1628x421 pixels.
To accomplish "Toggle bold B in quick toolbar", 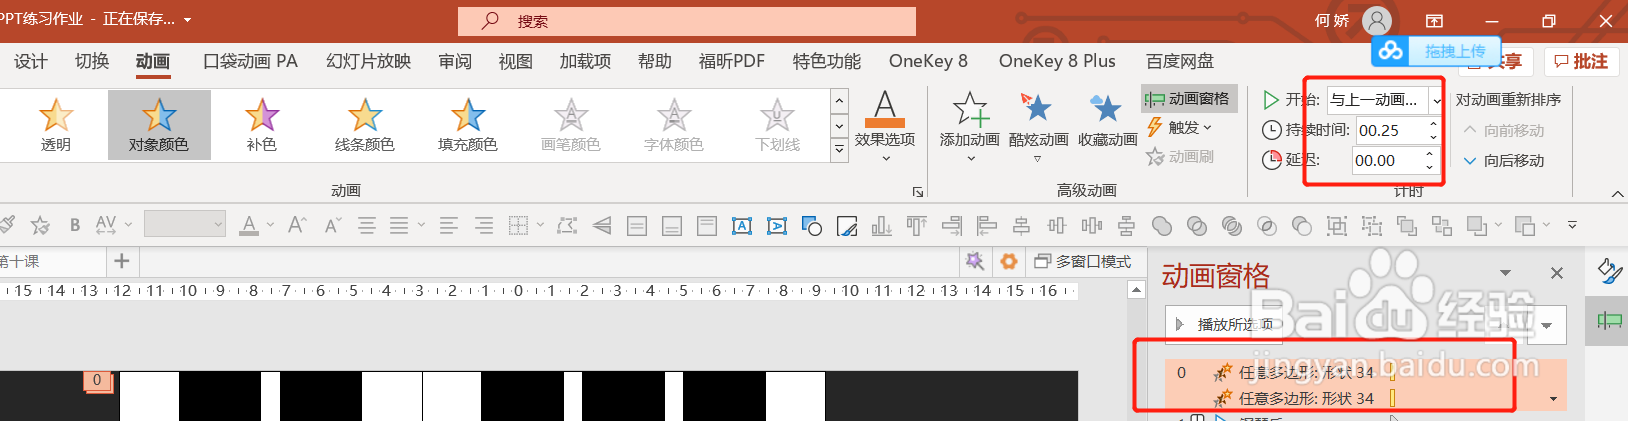I will click(75, 226).
